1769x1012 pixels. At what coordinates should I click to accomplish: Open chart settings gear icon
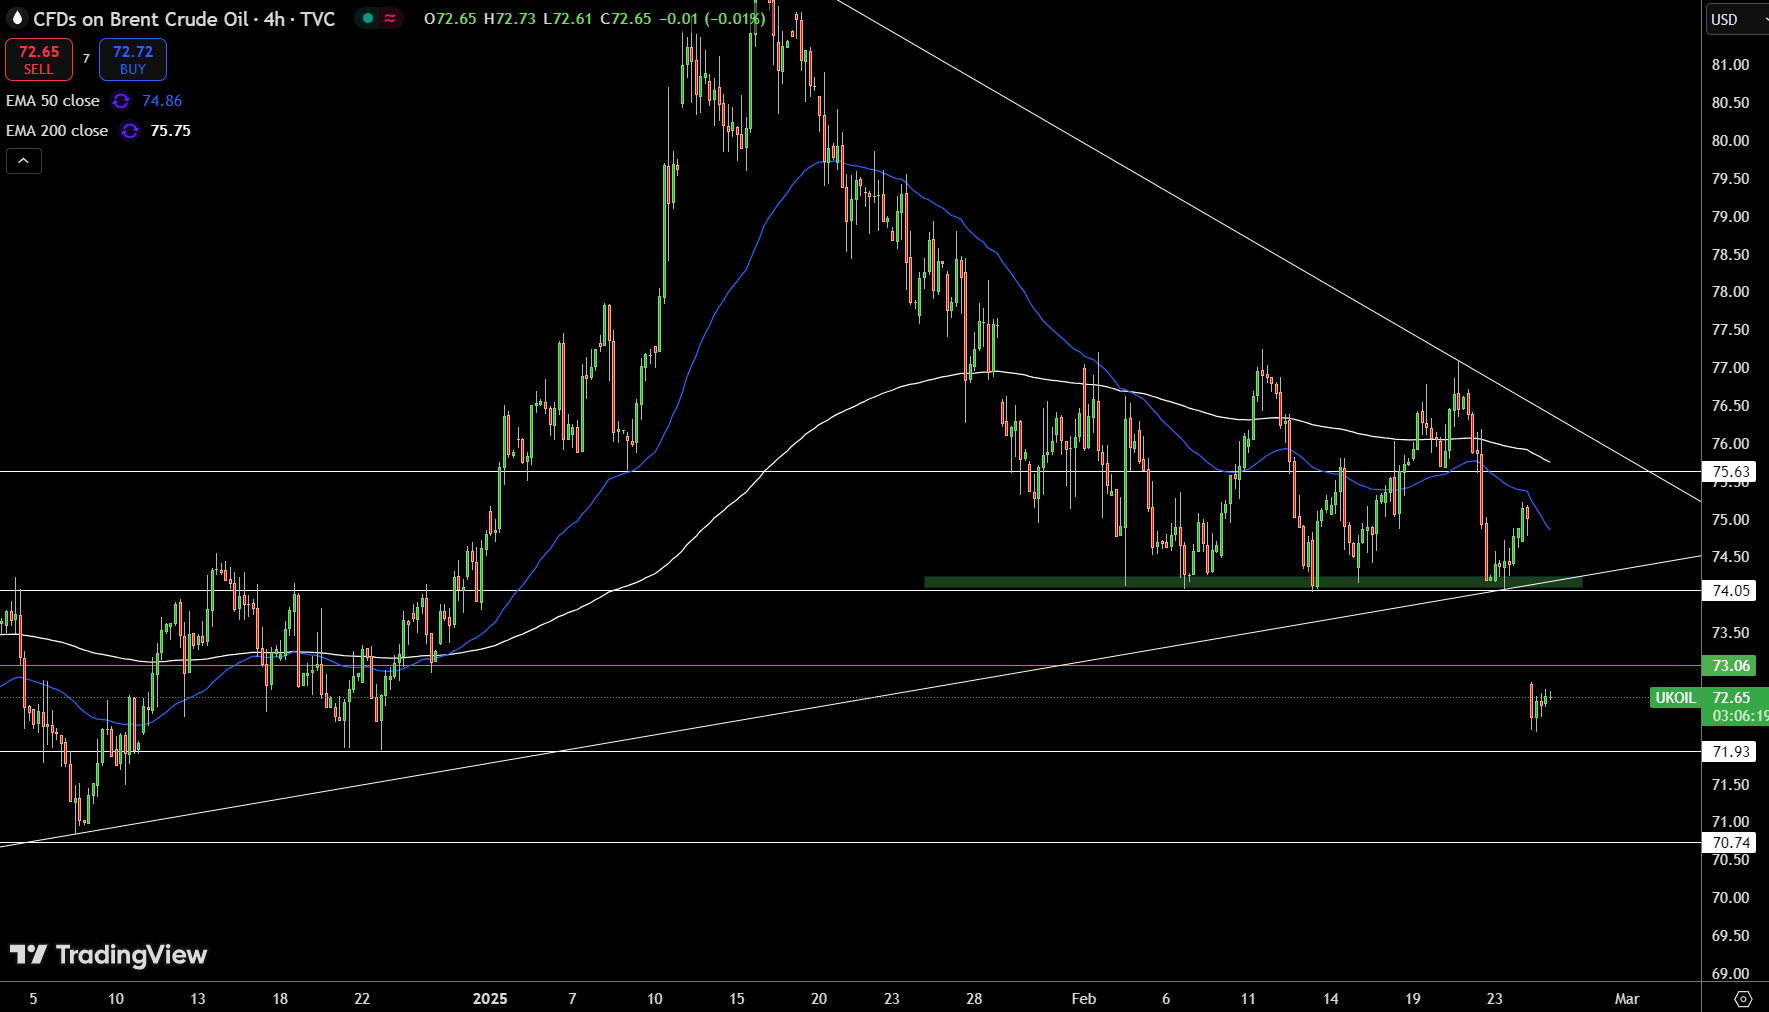click(x=1743, y=999)
